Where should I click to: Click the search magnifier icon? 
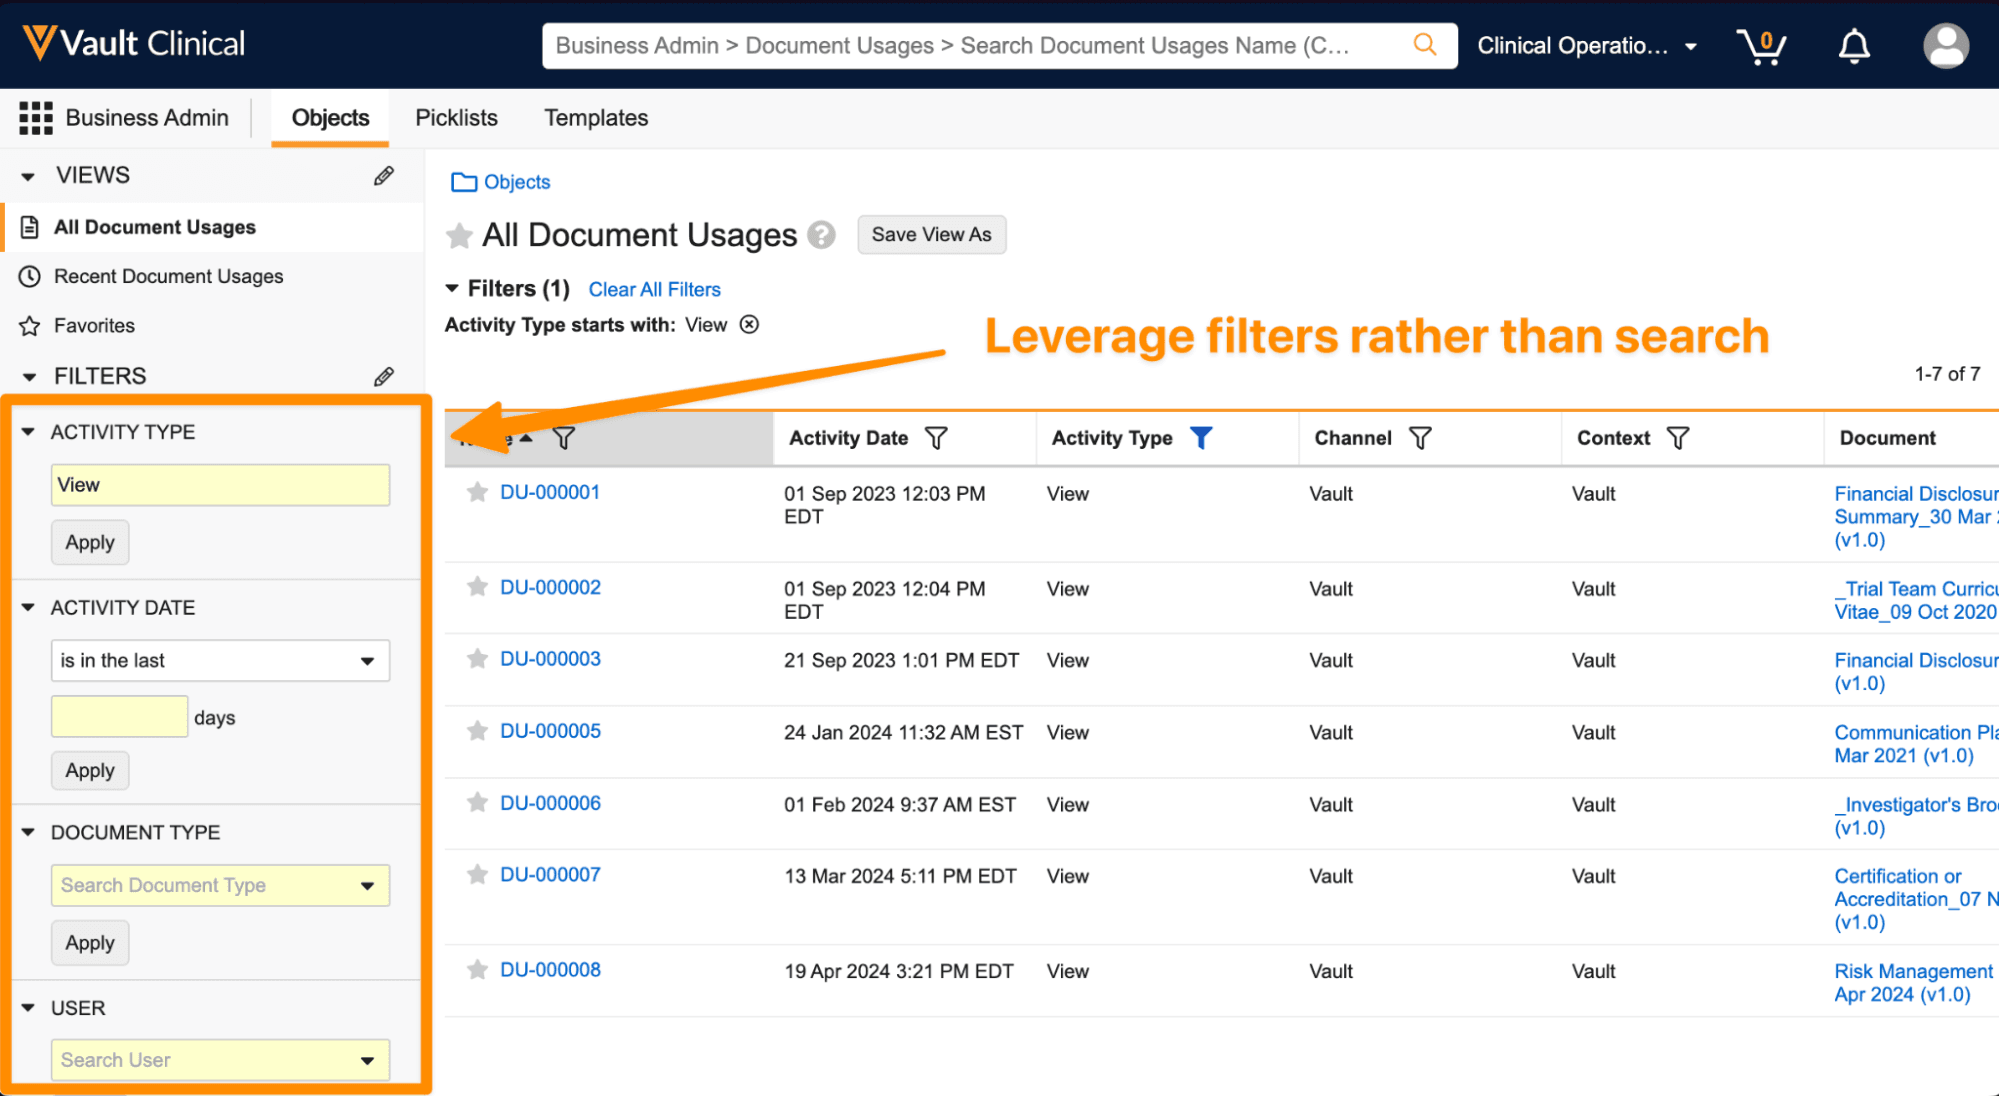pos(1425,45)
